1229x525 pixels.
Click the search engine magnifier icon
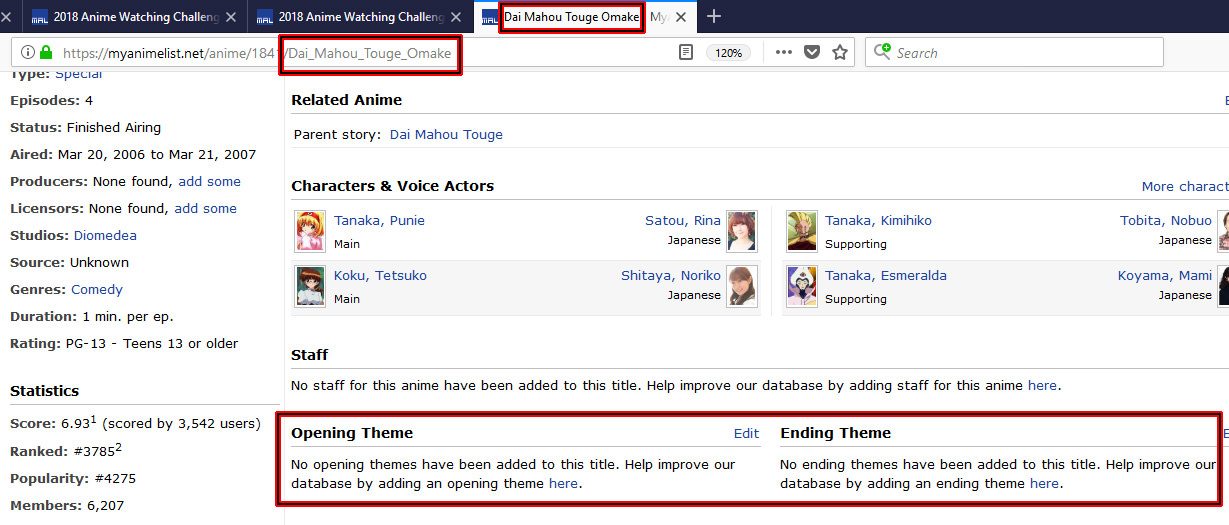pos(882,53)
